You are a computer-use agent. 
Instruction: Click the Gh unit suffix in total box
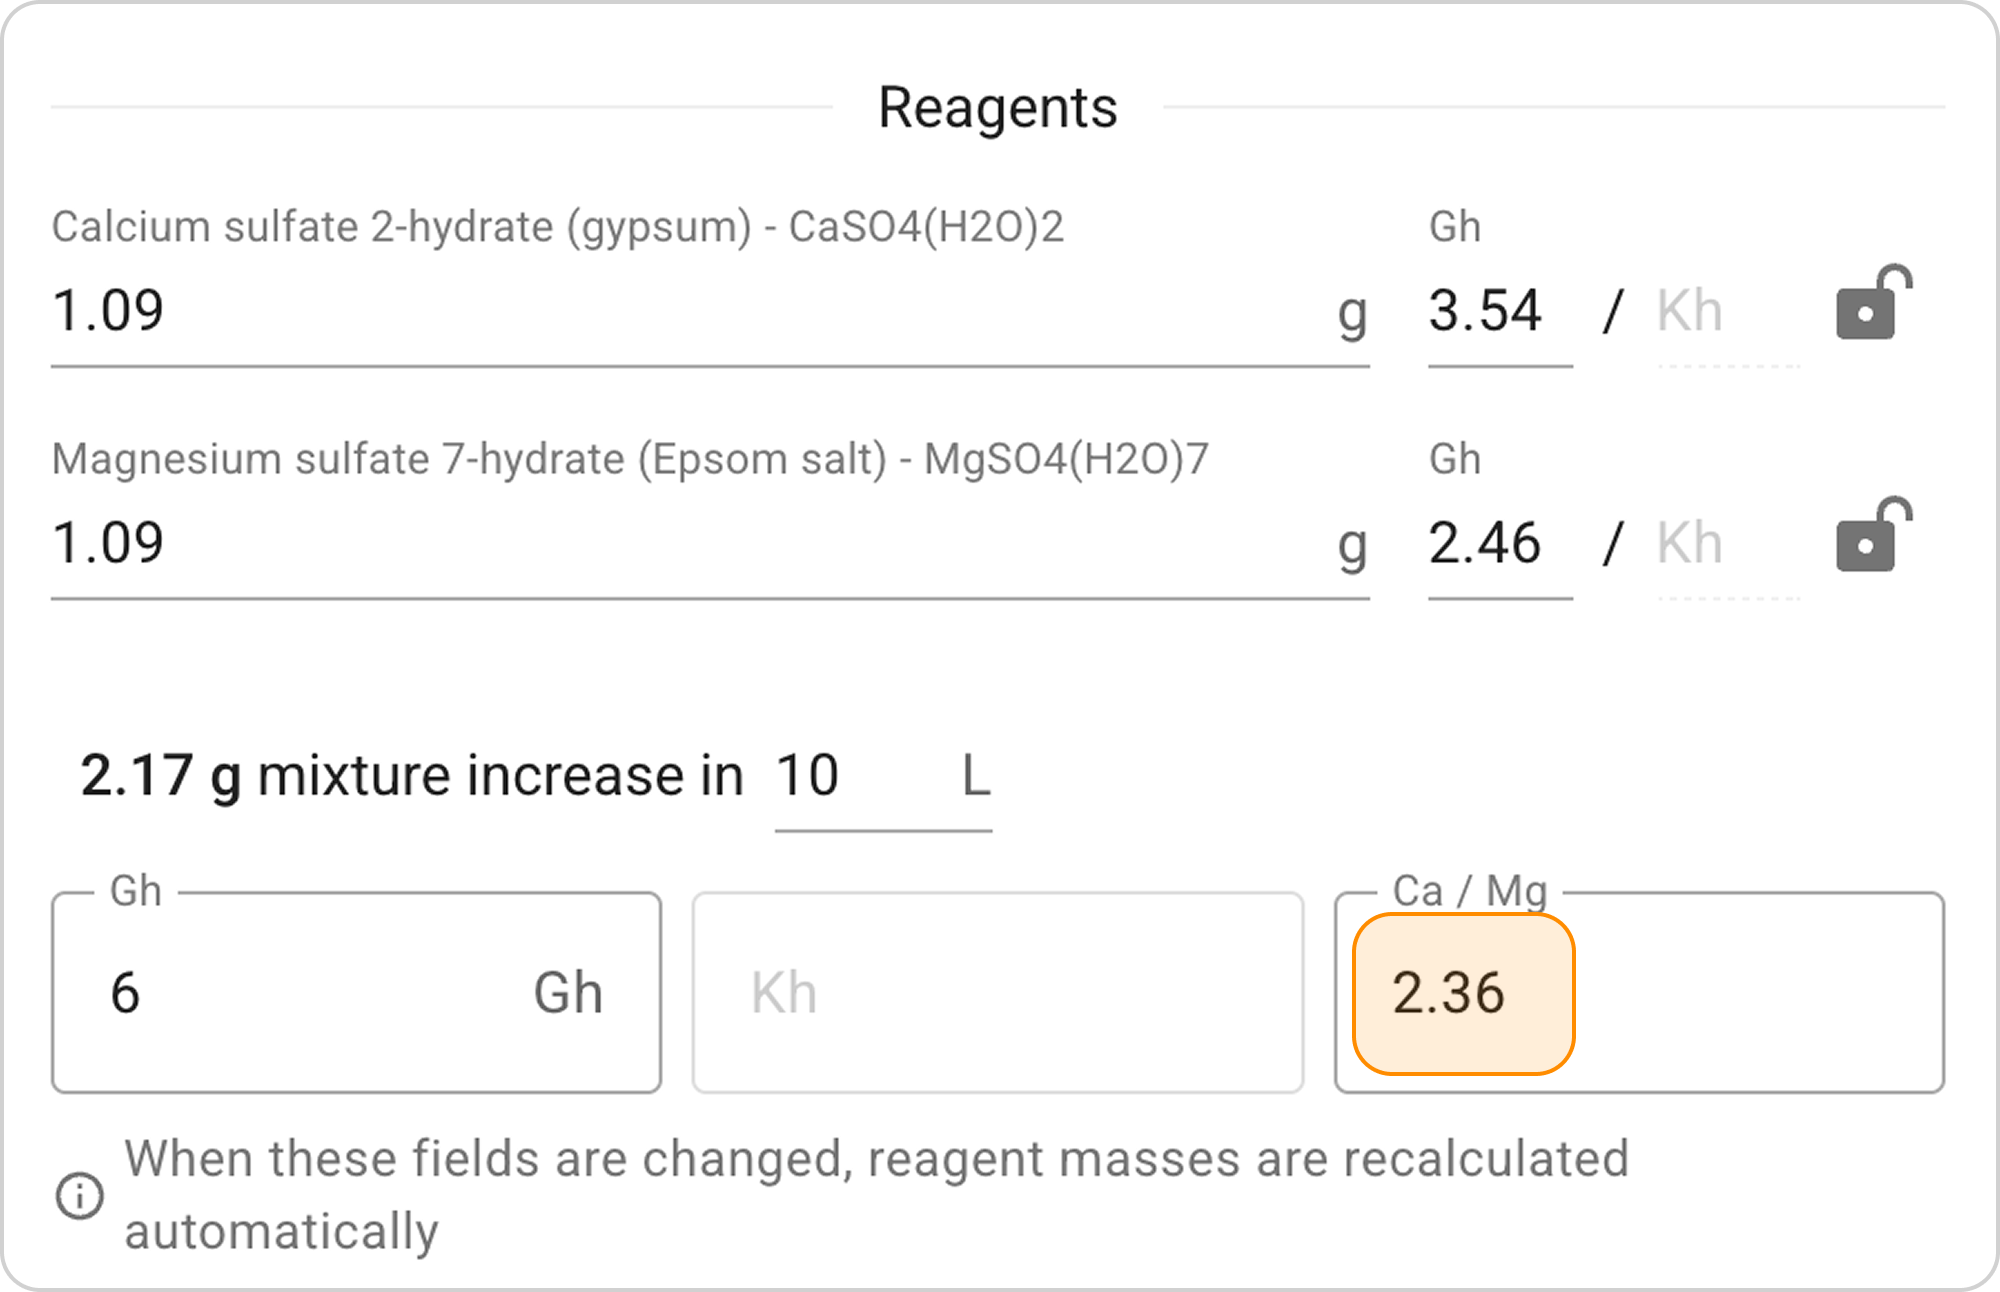pyautogui.click(x=568, y=993)
